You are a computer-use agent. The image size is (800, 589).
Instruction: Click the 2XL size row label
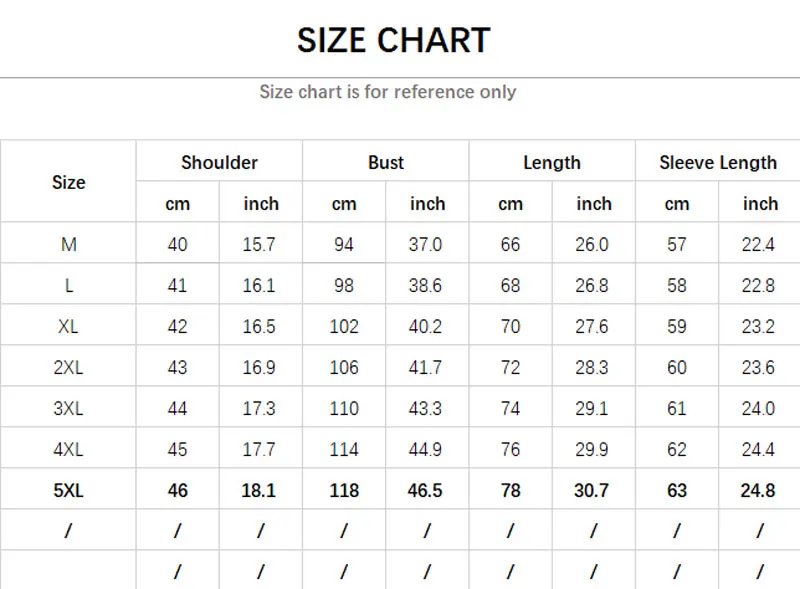pyautogui.click(x=69, y=368)
